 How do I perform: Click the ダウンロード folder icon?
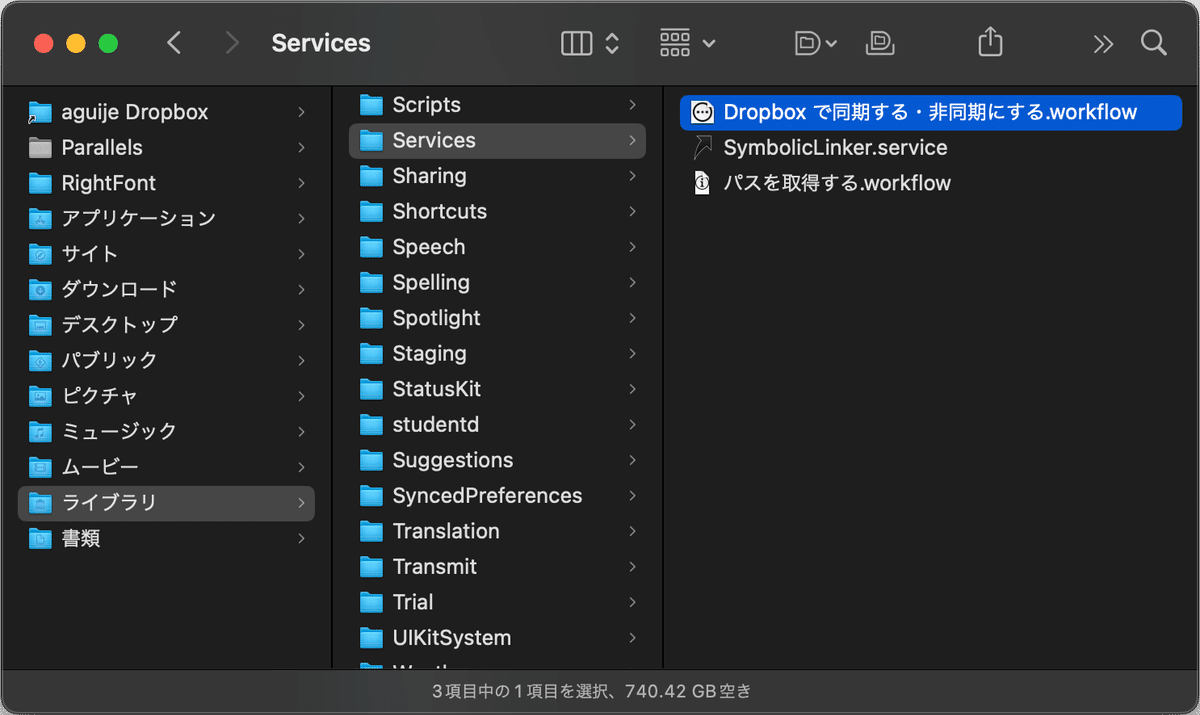point(40,290)
